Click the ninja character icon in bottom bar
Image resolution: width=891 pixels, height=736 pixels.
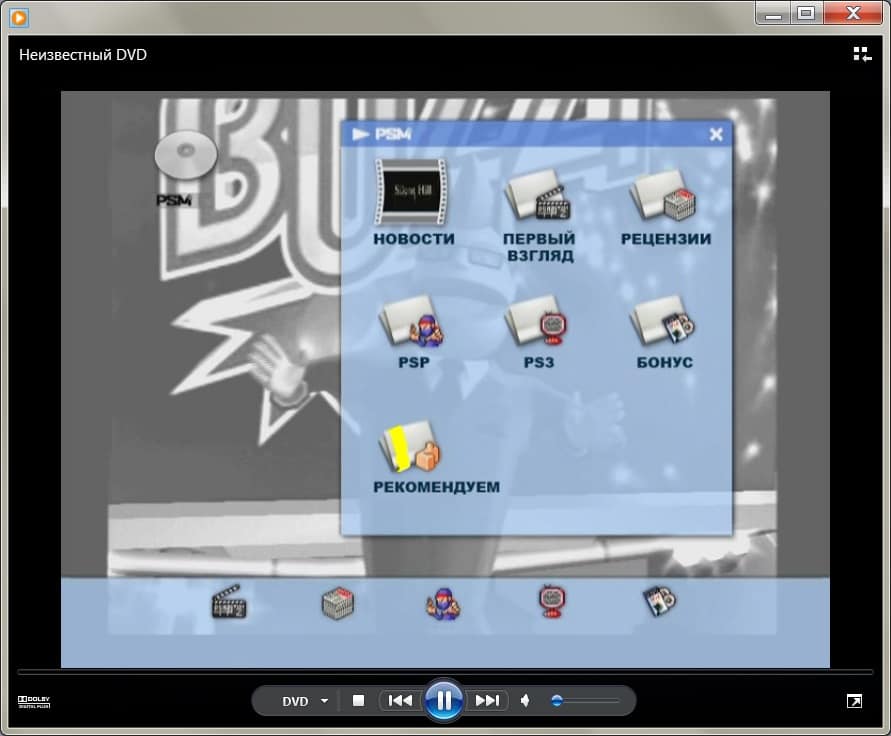pos(443,604)
